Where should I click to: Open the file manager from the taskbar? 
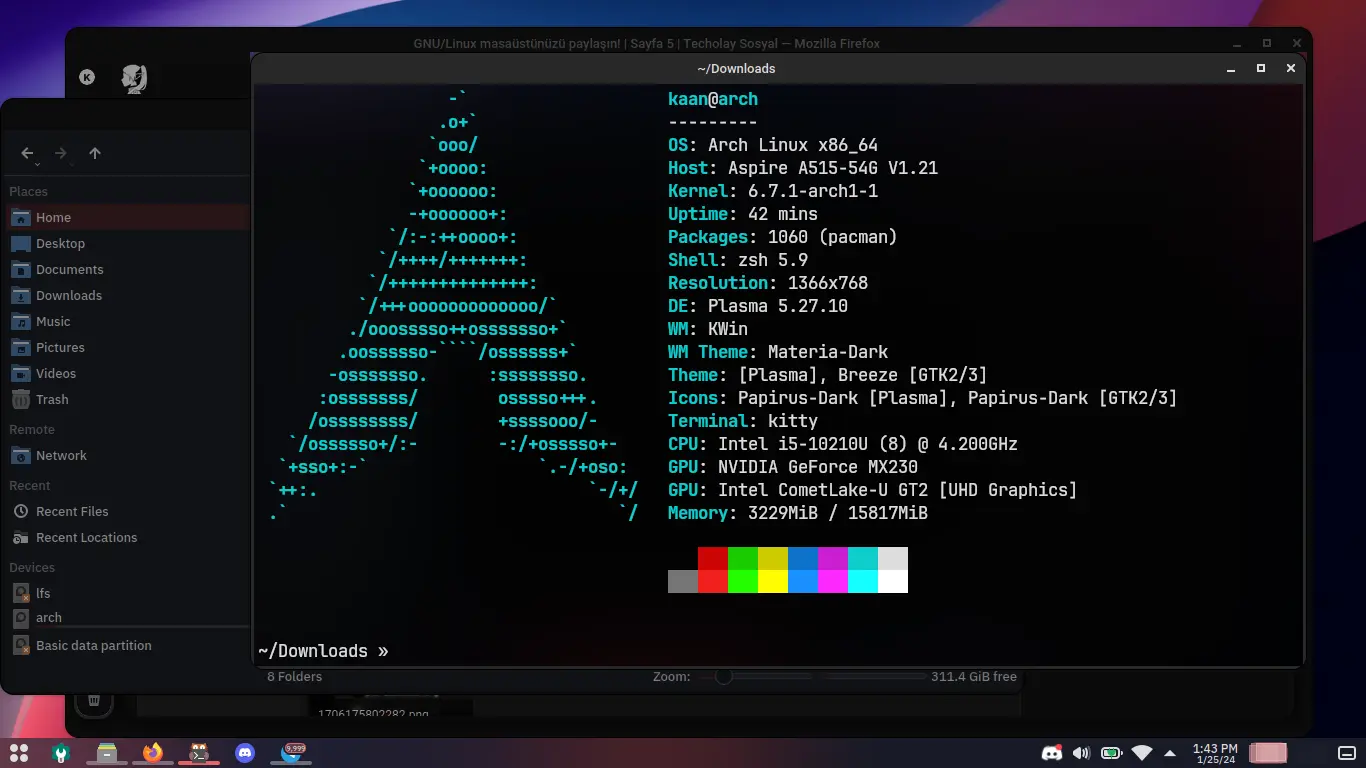[x=107, y=752]
